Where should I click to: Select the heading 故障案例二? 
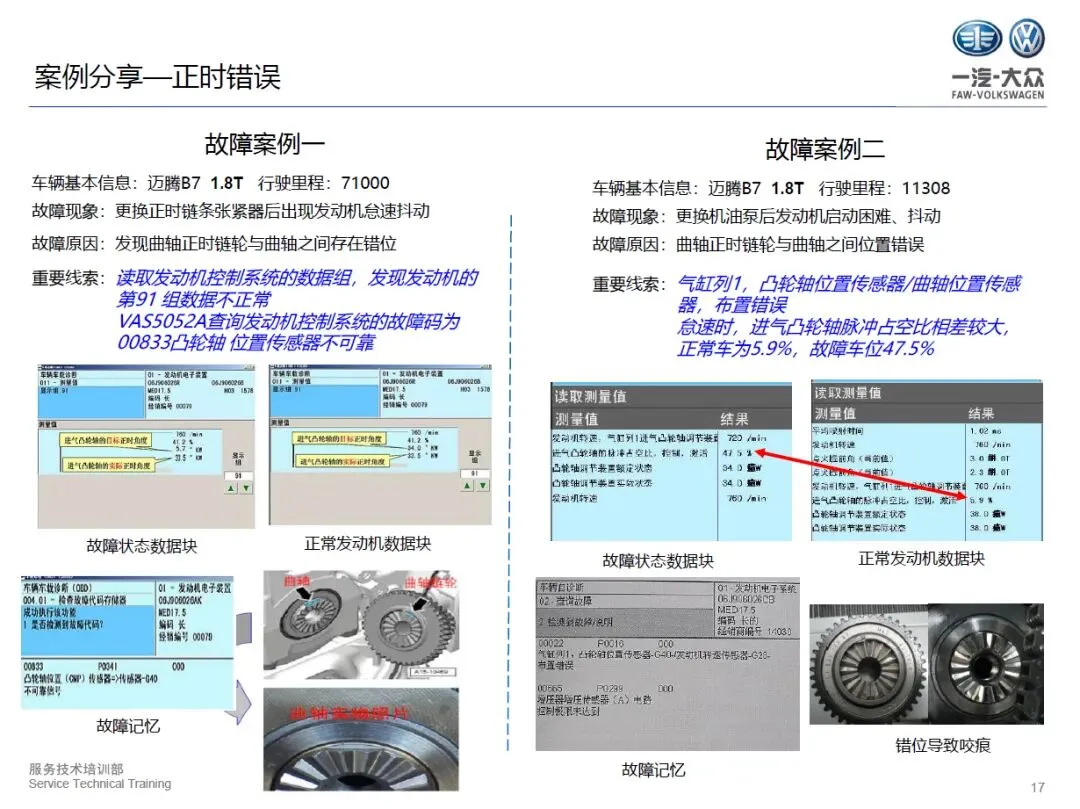[824, 149]
